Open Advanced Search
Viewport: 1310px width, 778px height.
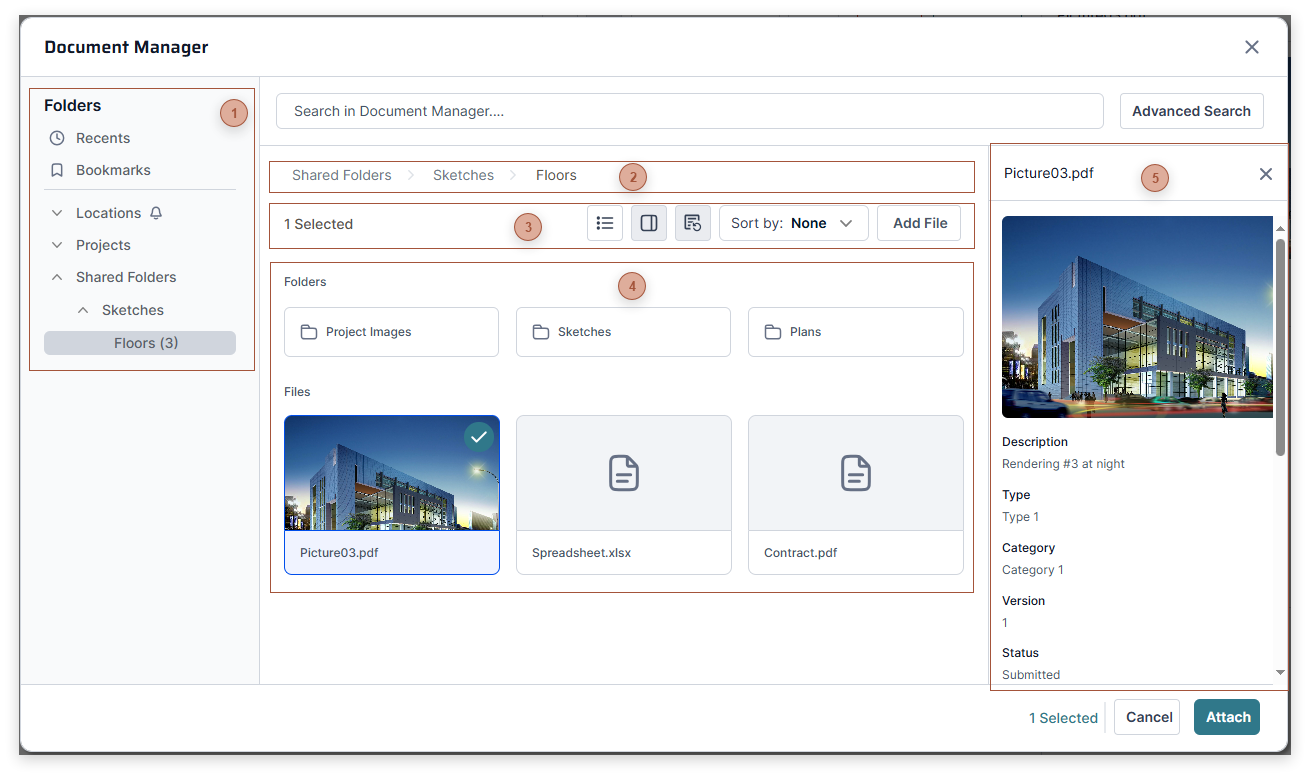click(1191, 111)
